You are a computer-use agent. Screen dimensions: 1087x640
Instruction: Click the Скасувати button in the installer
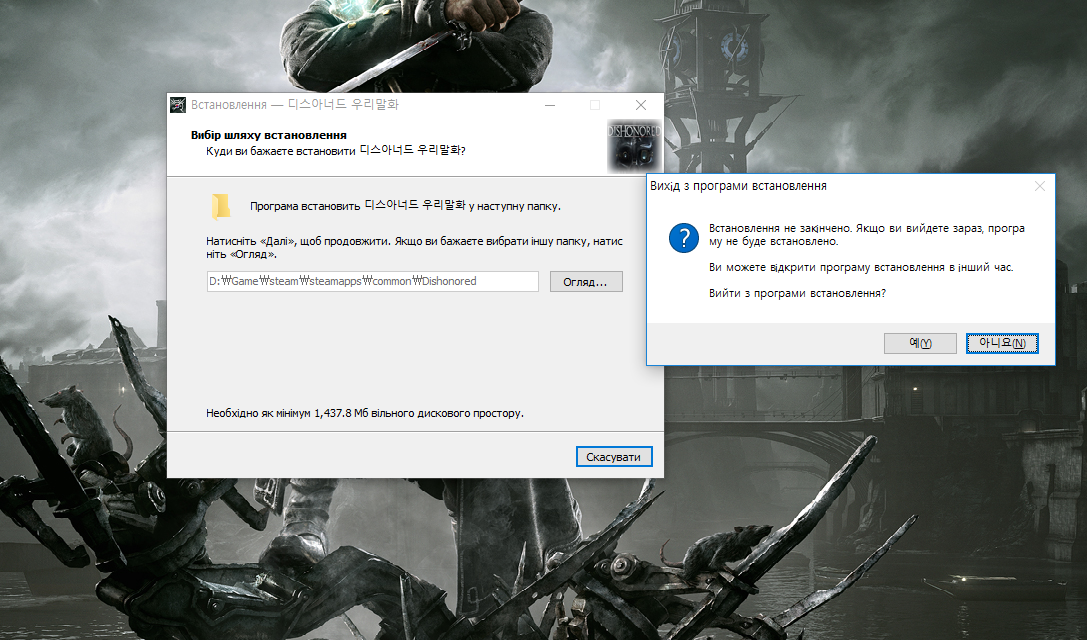pos(614,456)
